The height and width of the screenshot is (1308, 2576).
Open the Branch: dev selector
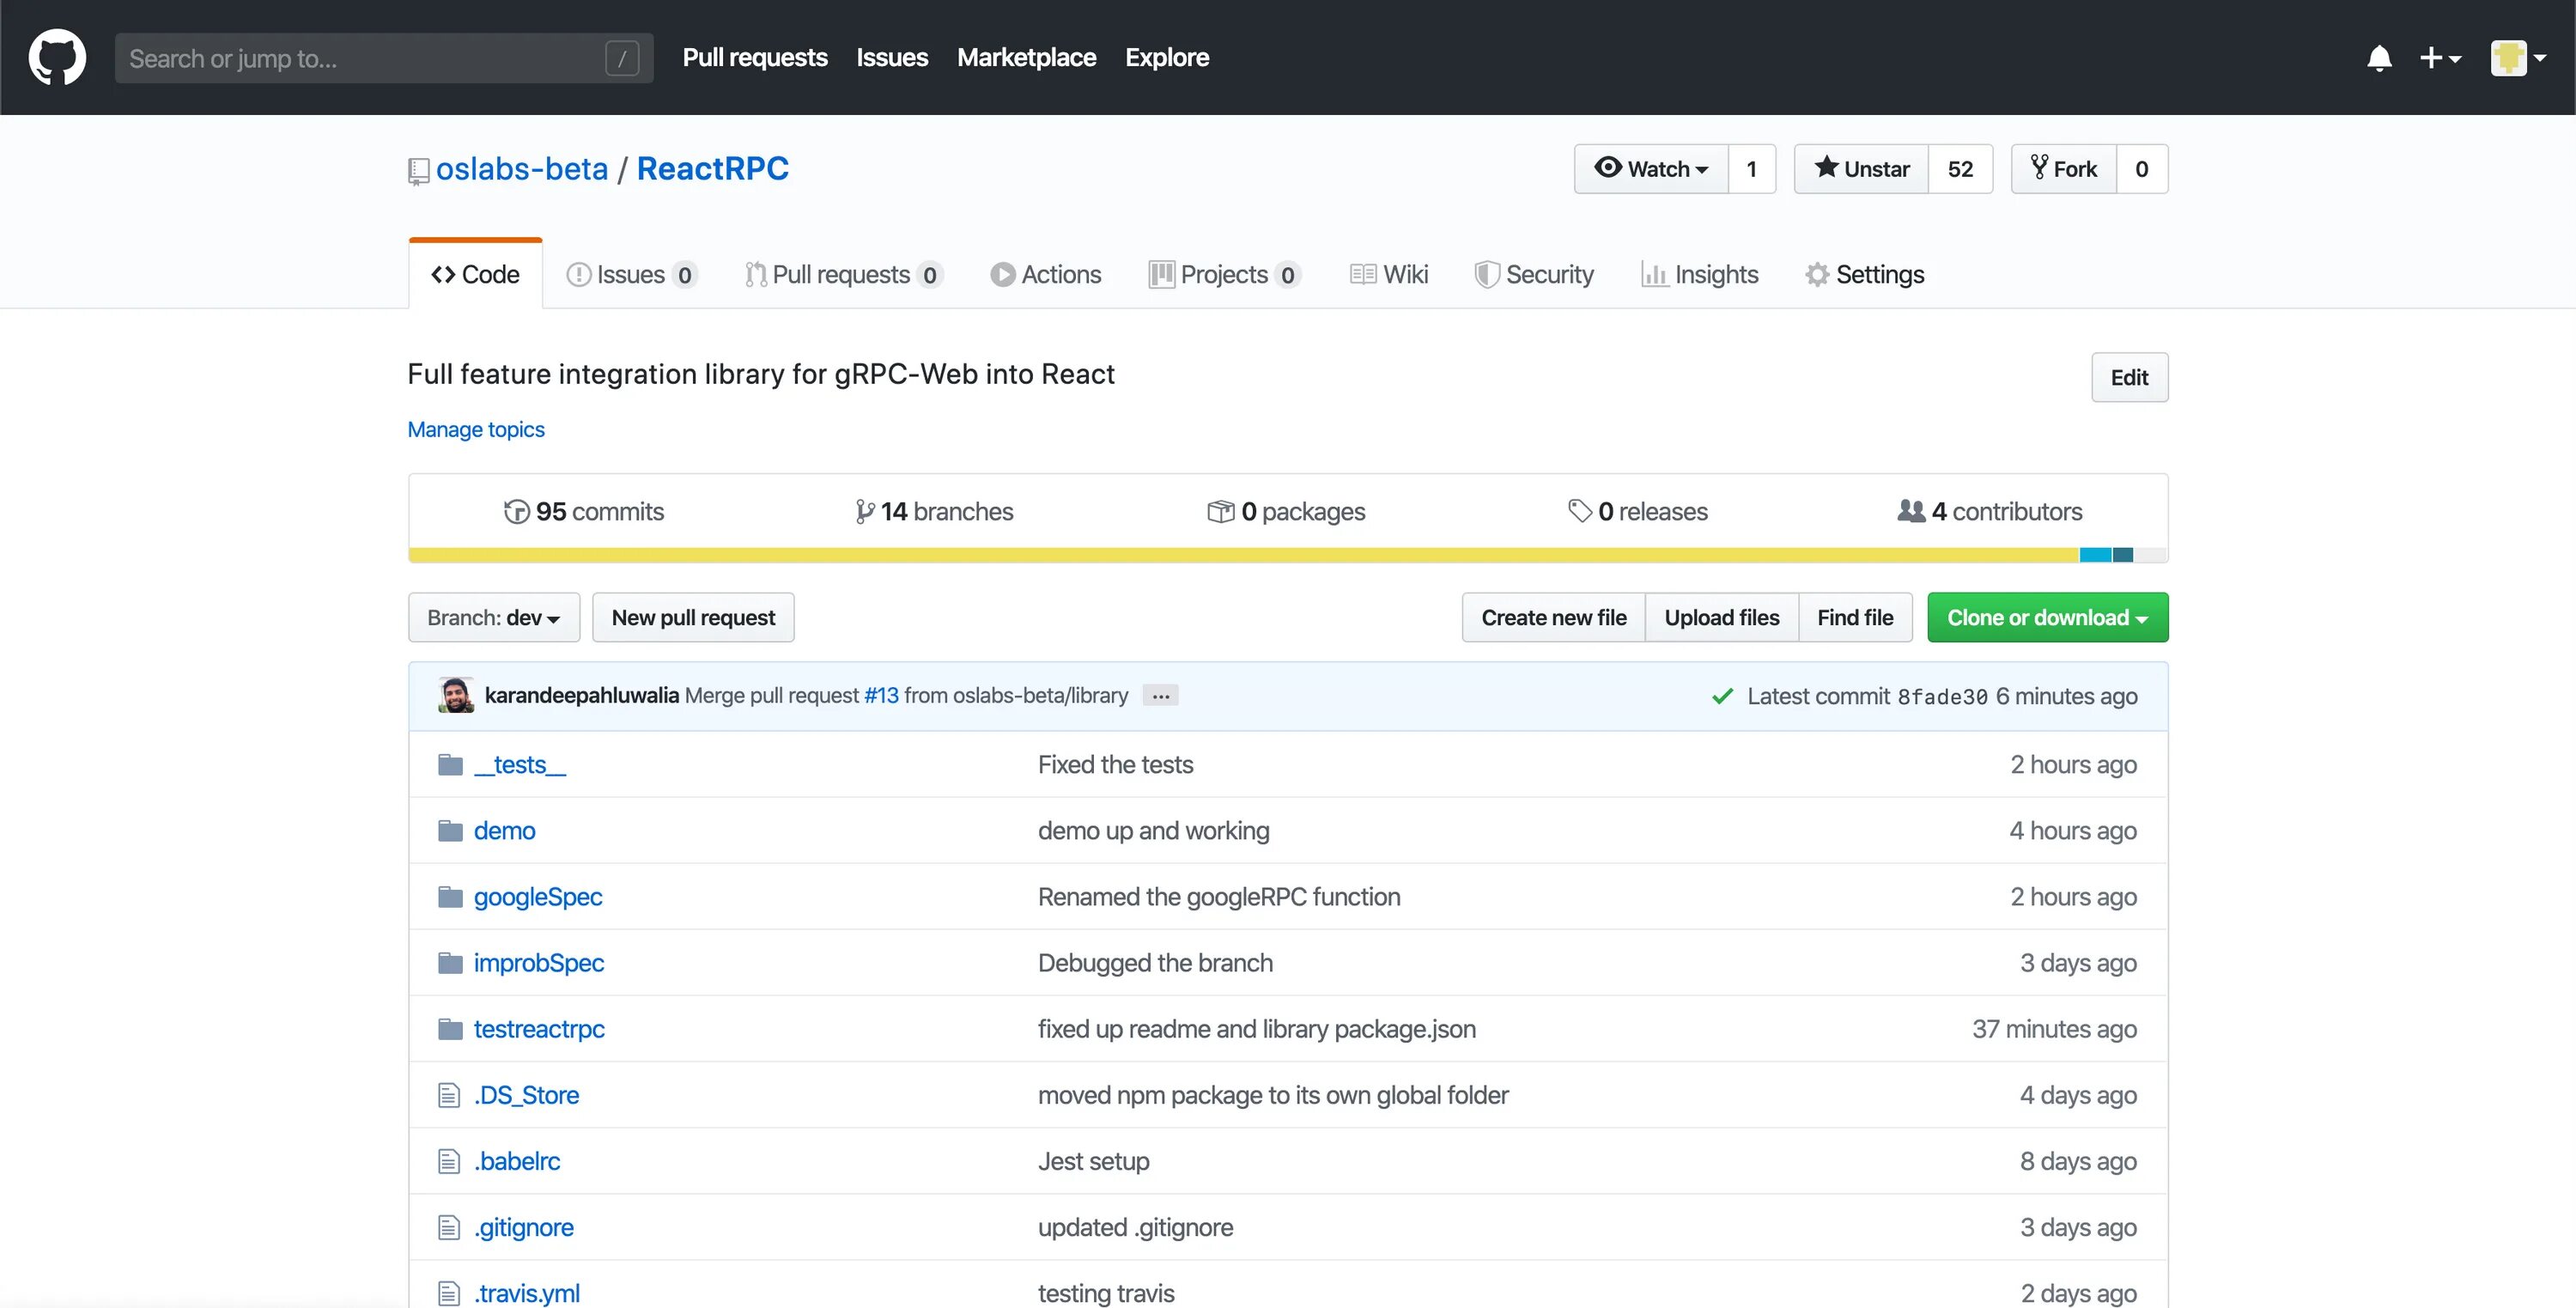[493, 617]
